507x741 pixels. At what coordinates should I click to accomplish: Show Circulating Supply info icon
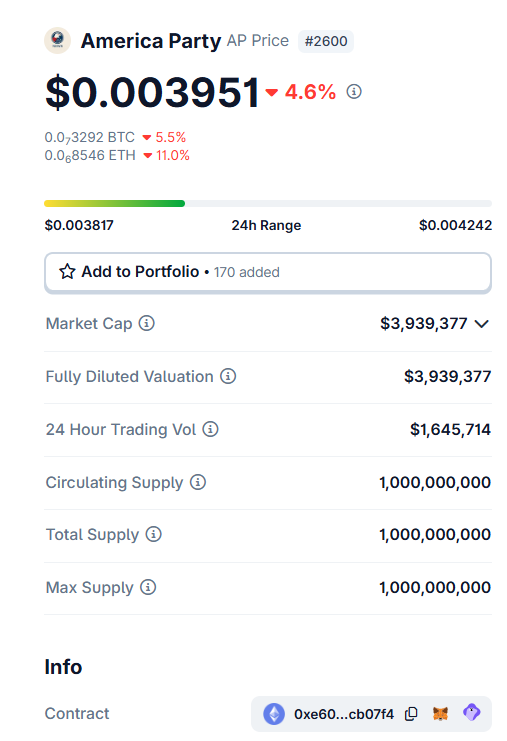tap(198, 482)
